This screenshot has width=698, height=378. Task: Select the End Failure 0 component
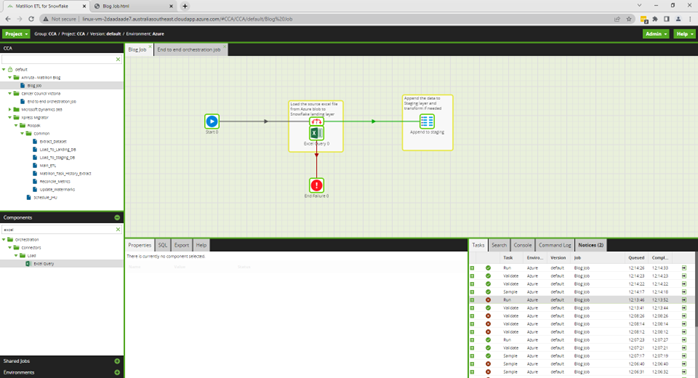317,185
